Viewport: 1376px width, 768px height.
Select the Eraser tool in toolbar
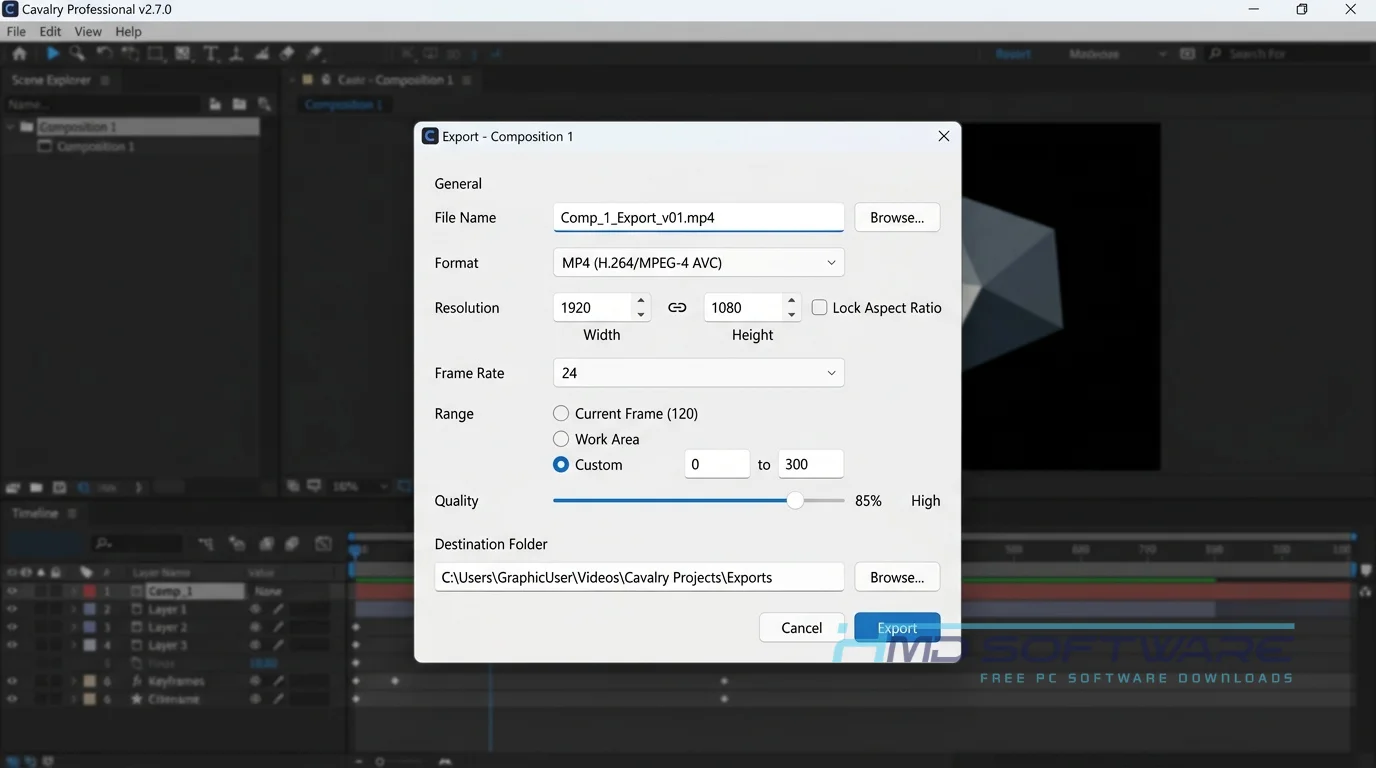287,54
